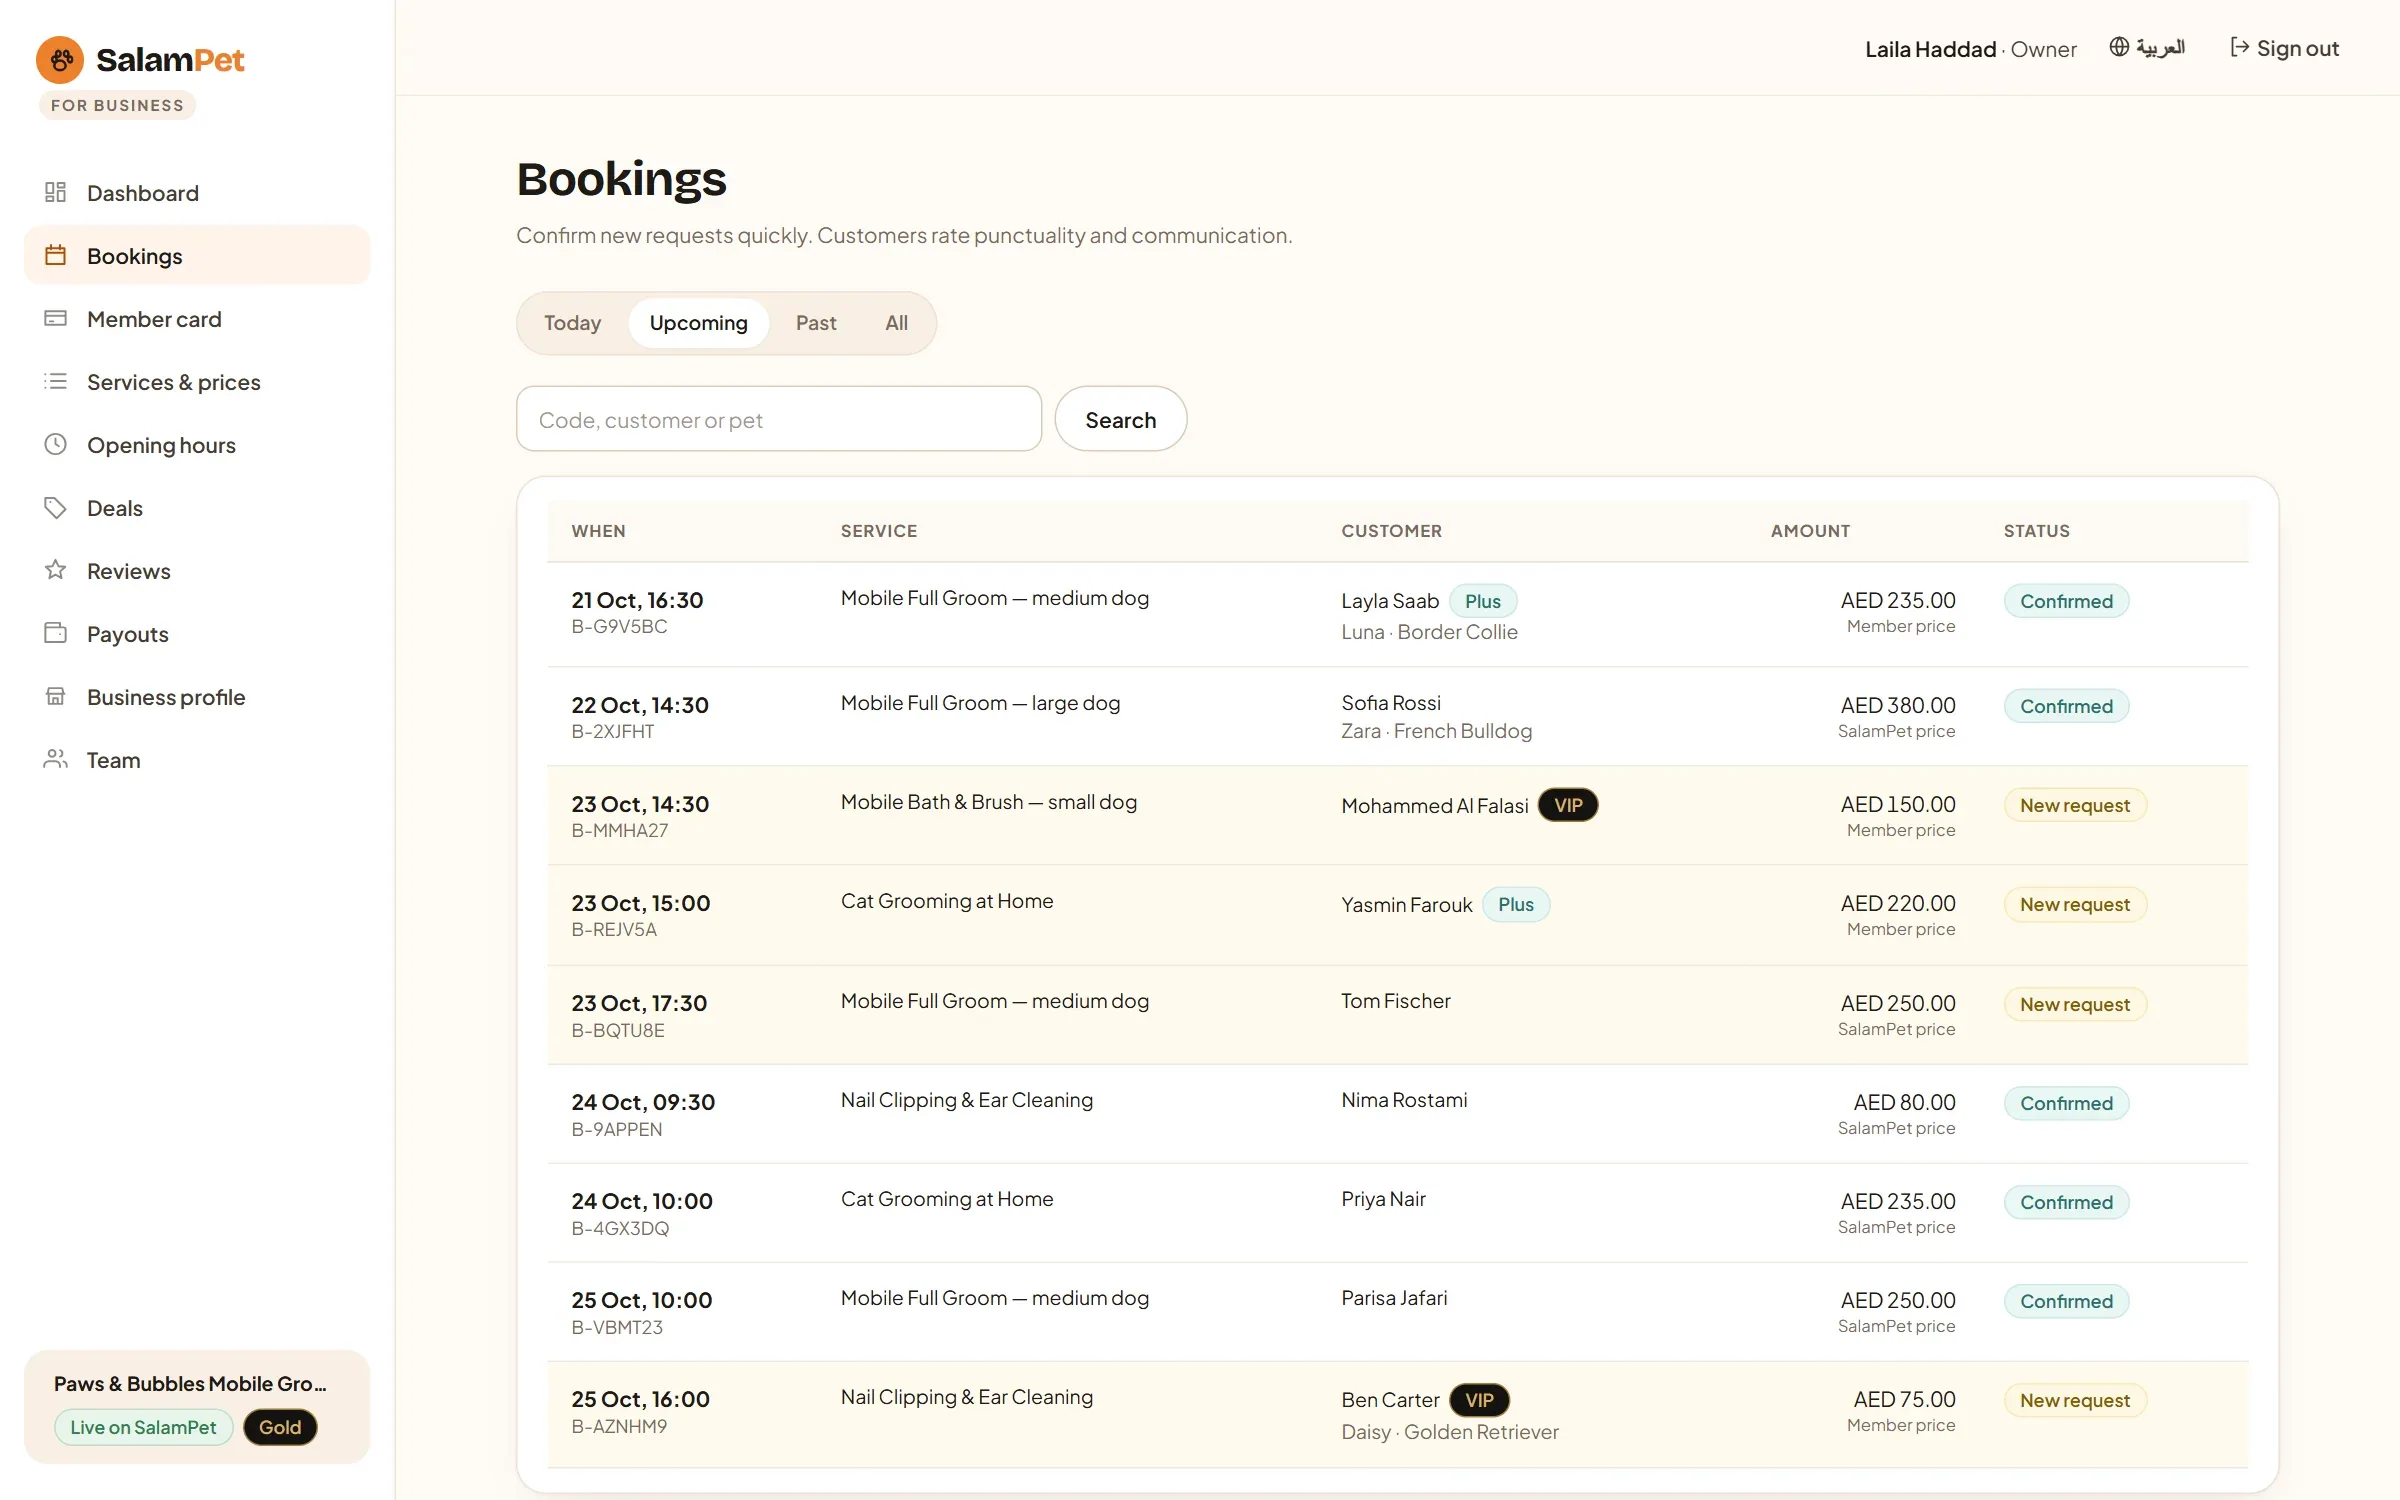The width and height of the screenshot is (2400, 1500).
Task: Click the Payouts wallet icon
Action: coord(55,633)
